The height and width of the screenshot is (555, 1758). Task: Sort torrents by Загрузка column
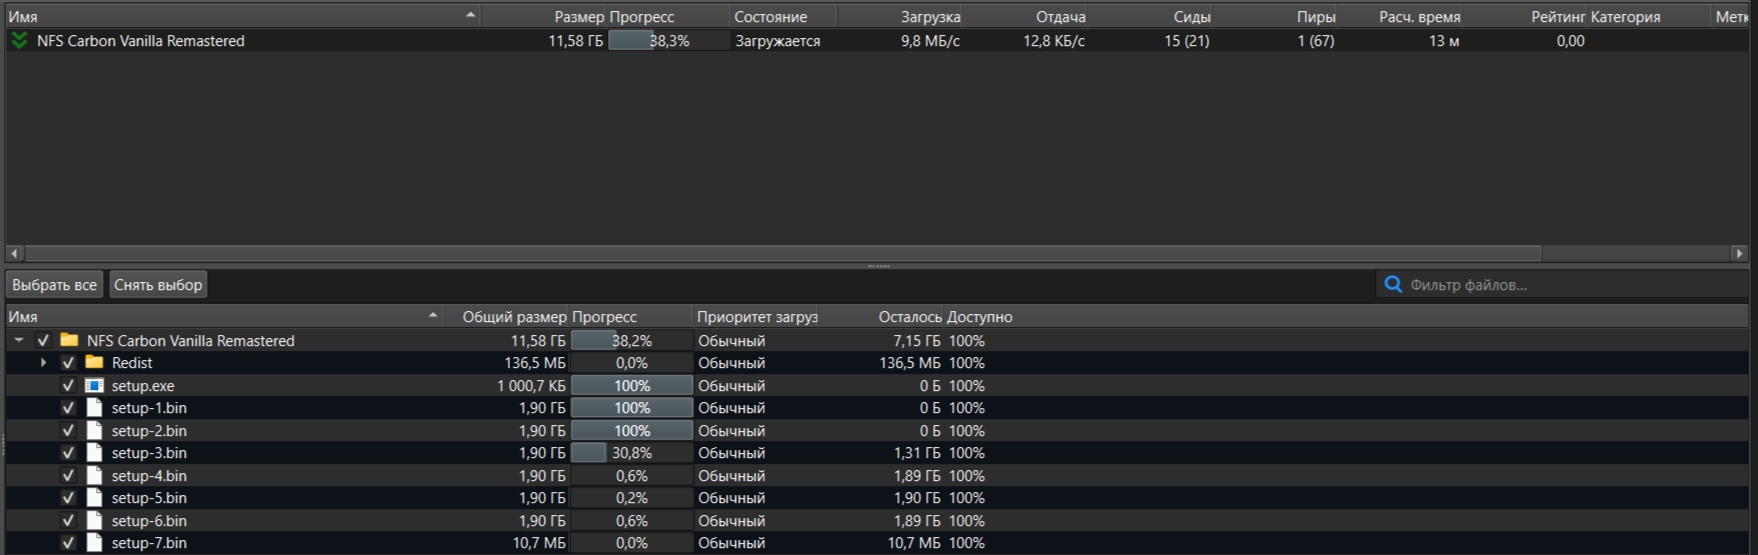point(900,16)
